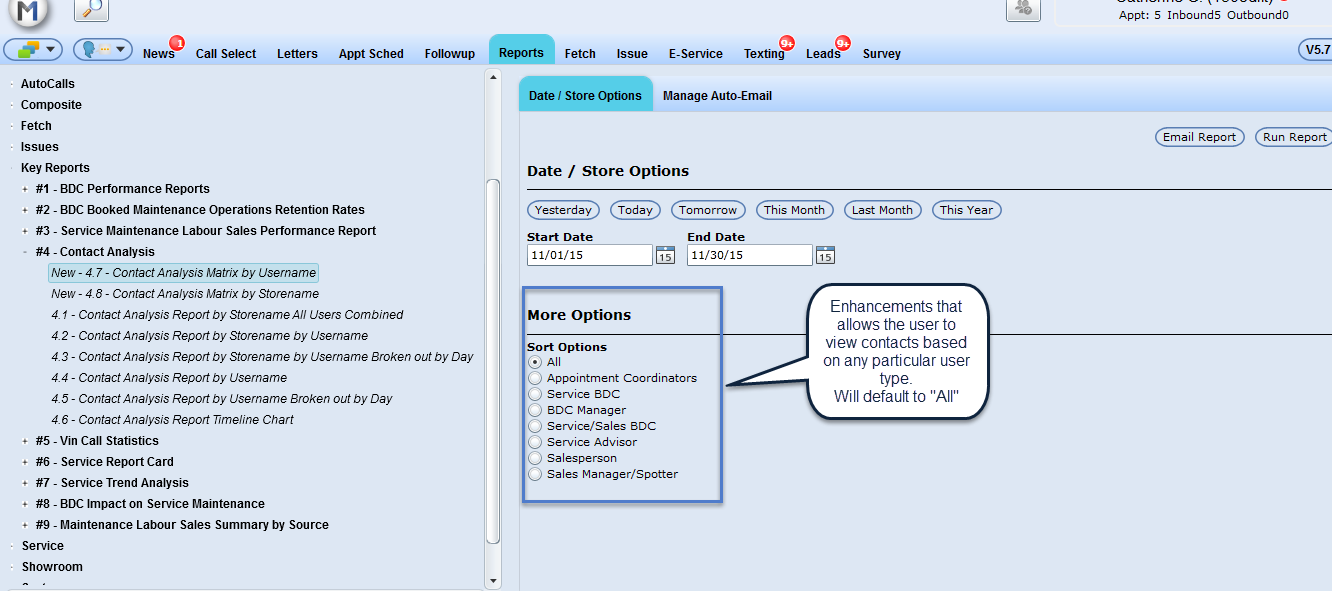1332x591 pixels.
Task: Click the tree panel scroll down arrow
Action: (x=493, y=580)
